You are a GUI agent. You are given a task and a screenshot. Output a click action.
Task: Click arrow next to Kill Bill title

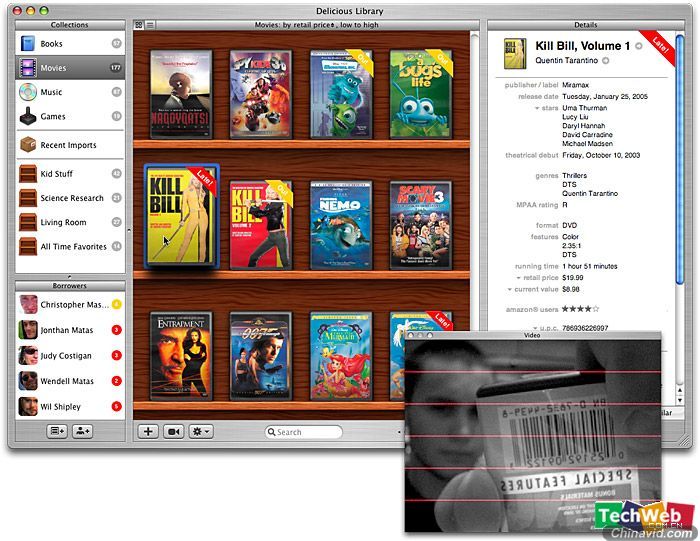click(x=639, y=46)
